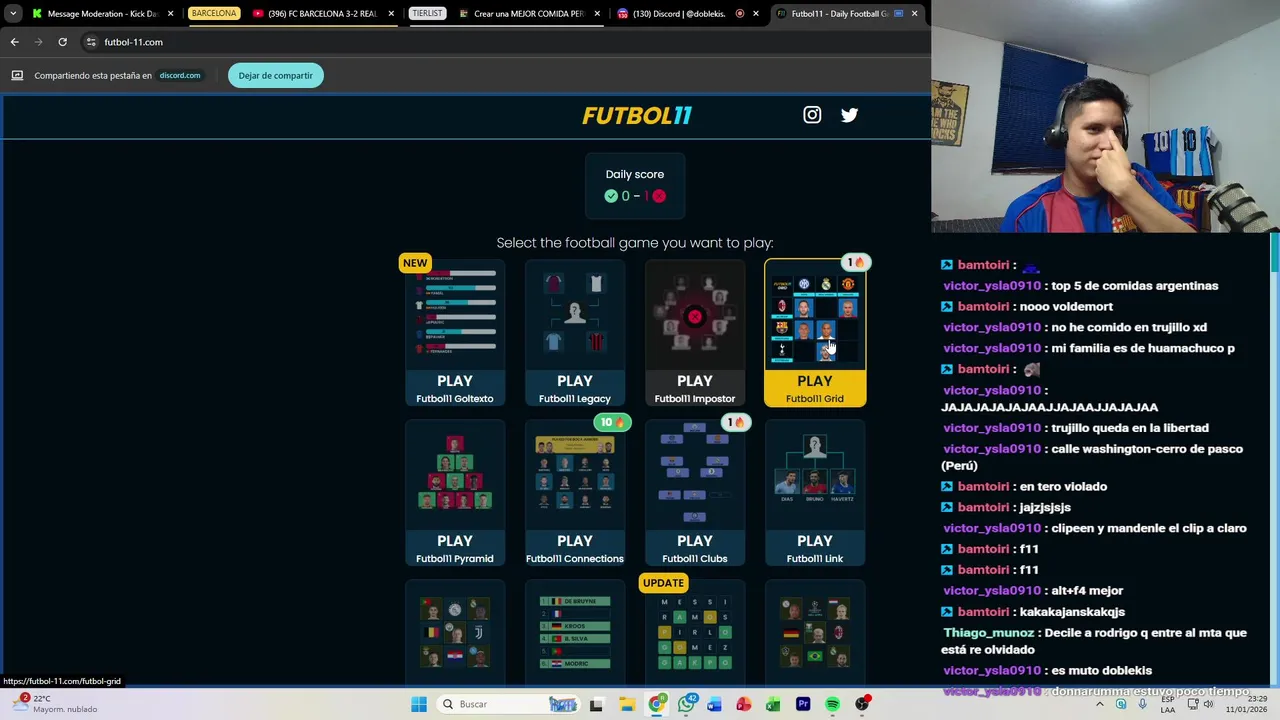1280x720 pixels.
Task: Open the UPDATE-tagged word puzzle thumbnail
Action: point(695,632)
